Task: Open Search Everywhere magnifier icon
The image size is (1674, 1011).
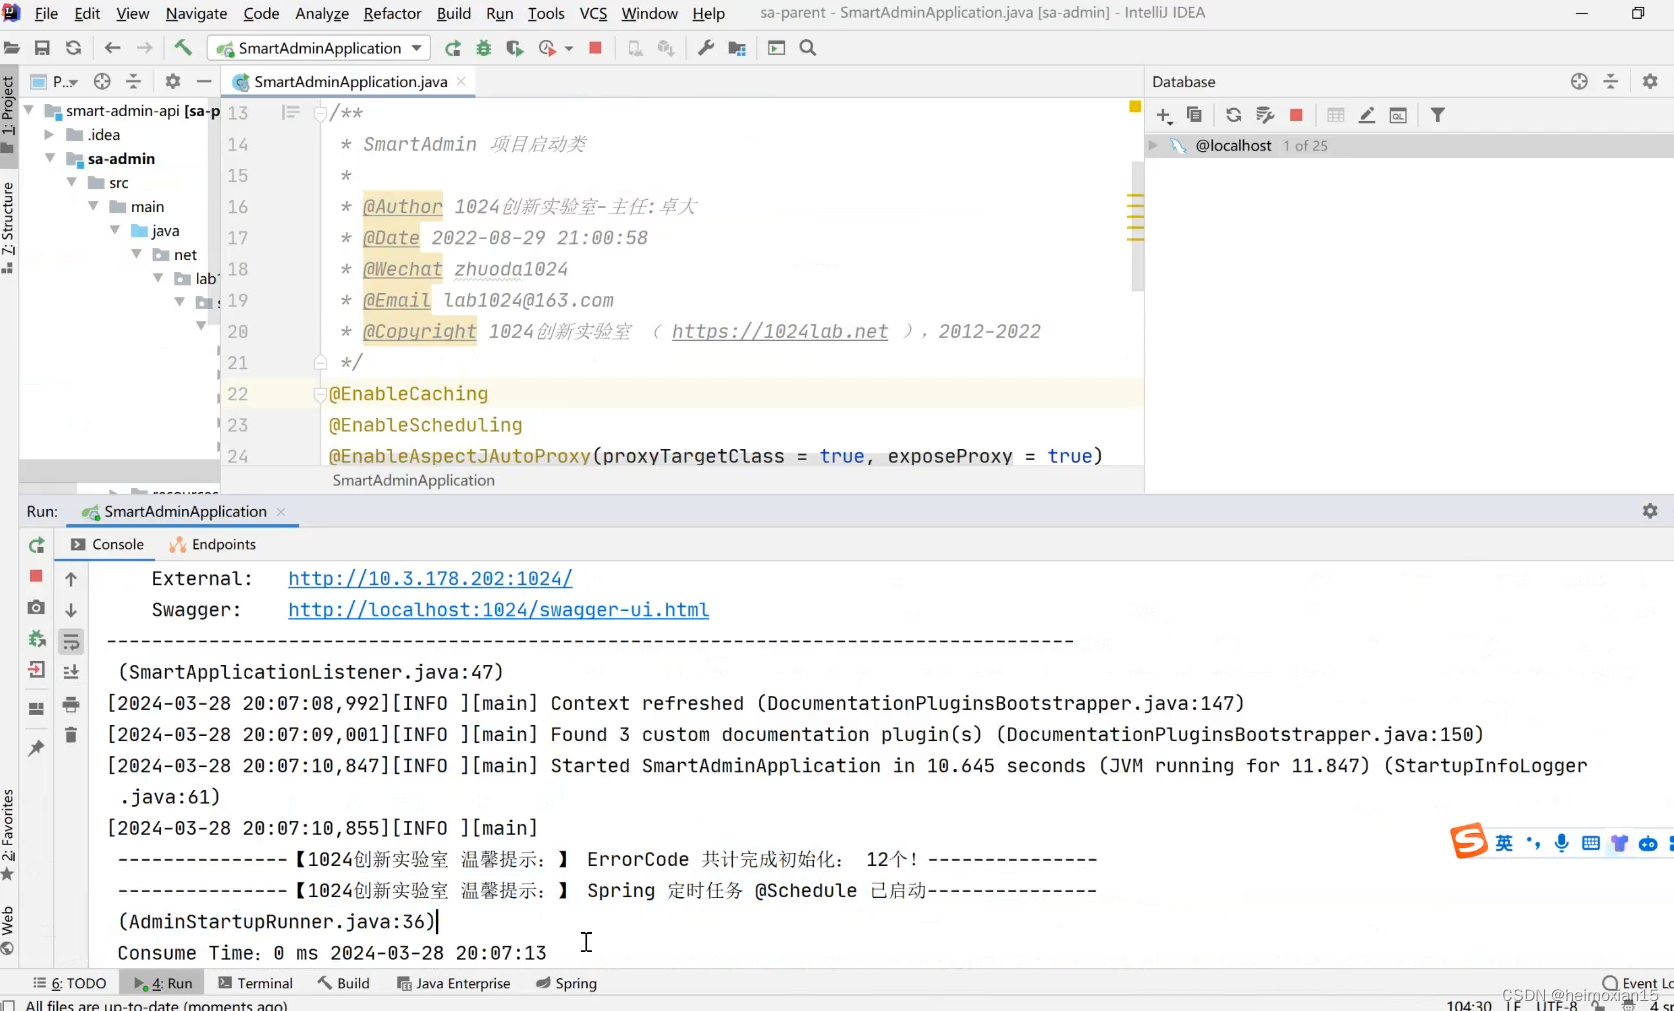Action: point(808,48)
